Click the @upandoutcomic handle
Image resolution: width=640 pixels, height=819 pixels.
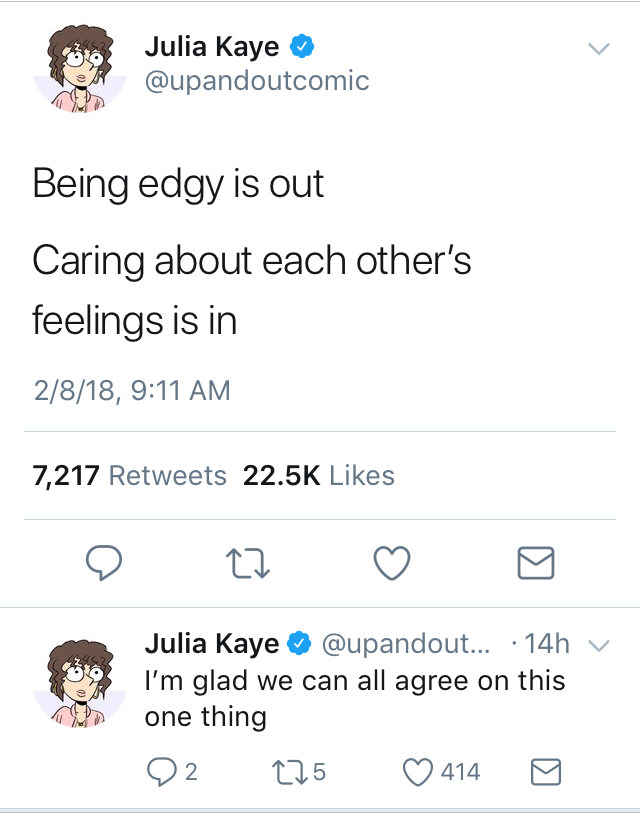pyautogui.click(x=258, y=81)
